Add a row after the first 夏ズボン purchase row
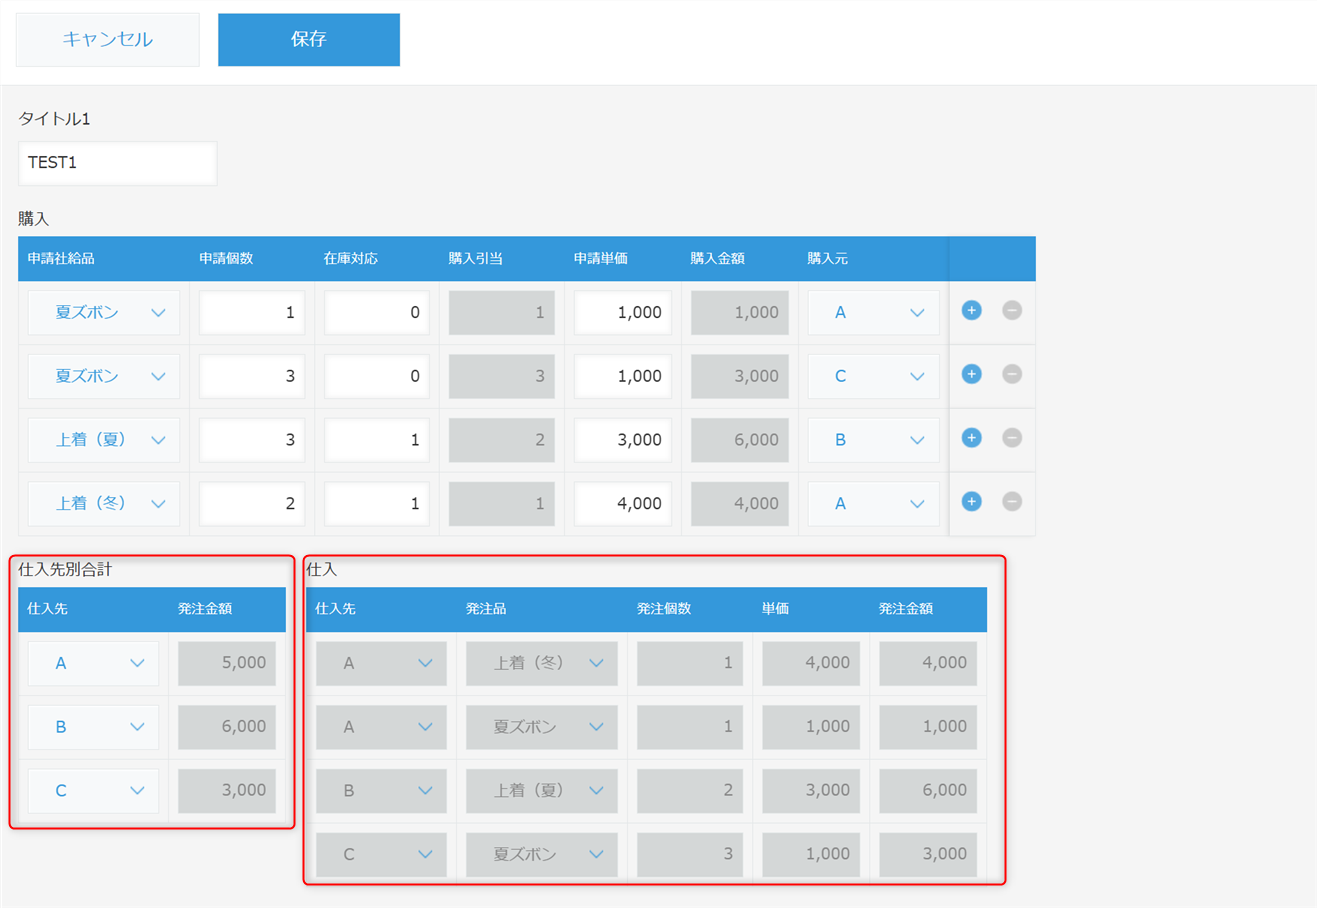Image resolution: width=1317 pixels, height=908 pixels. 971,311
